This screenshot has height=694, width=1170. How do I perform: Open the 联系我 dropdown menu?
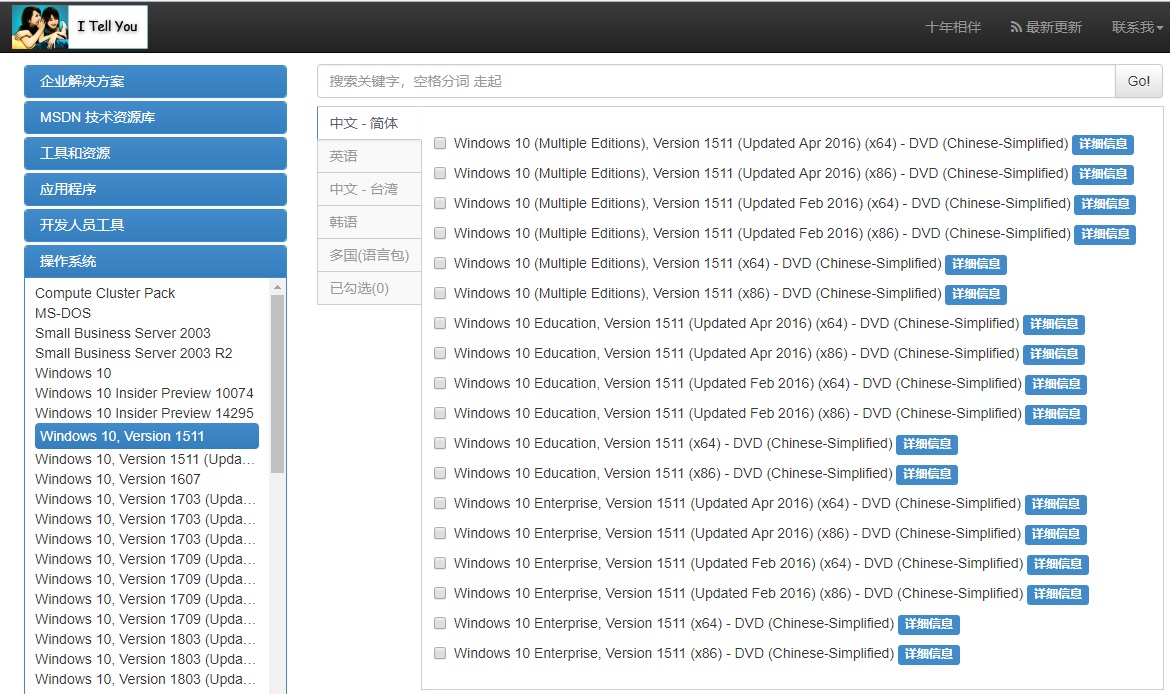point(1137,27)
